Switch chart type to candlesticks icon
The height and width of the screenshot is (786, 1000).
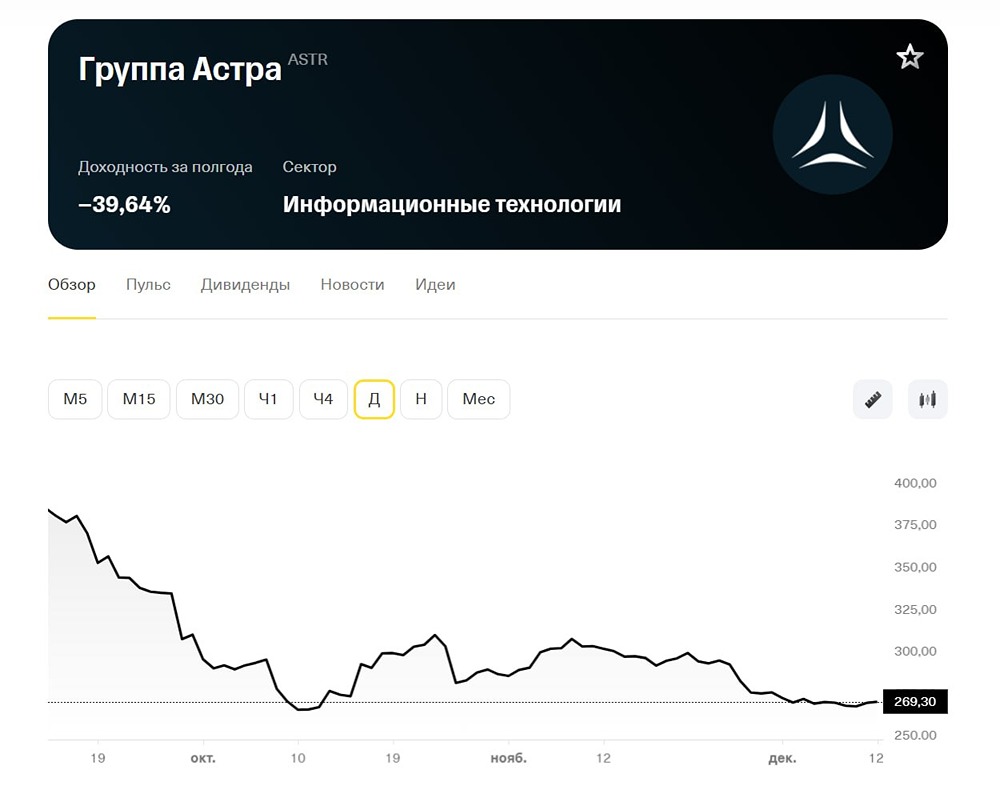926,399
